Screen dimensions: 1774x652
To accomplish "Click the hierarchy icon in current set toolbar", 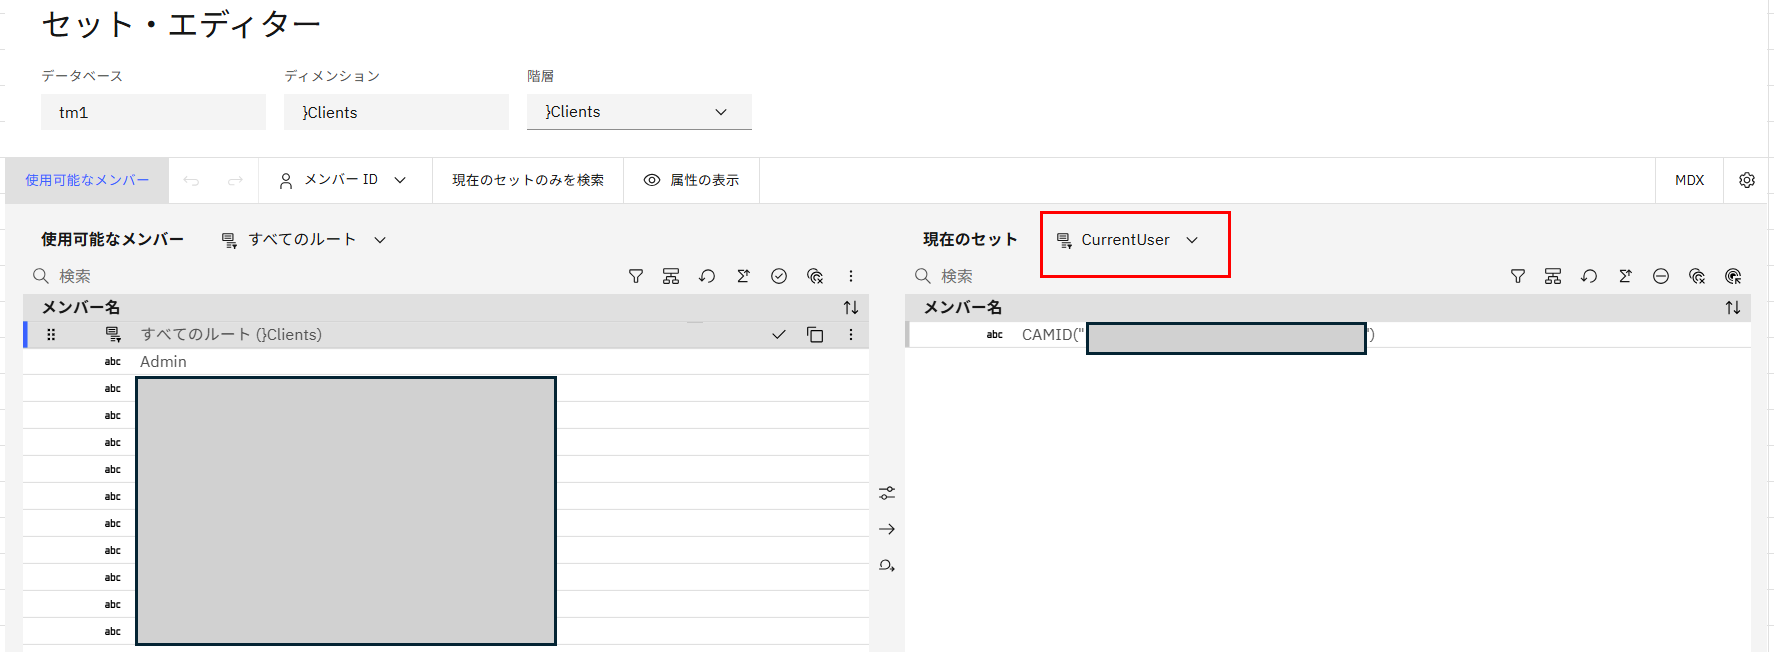I will click(x=1553, y=276).
